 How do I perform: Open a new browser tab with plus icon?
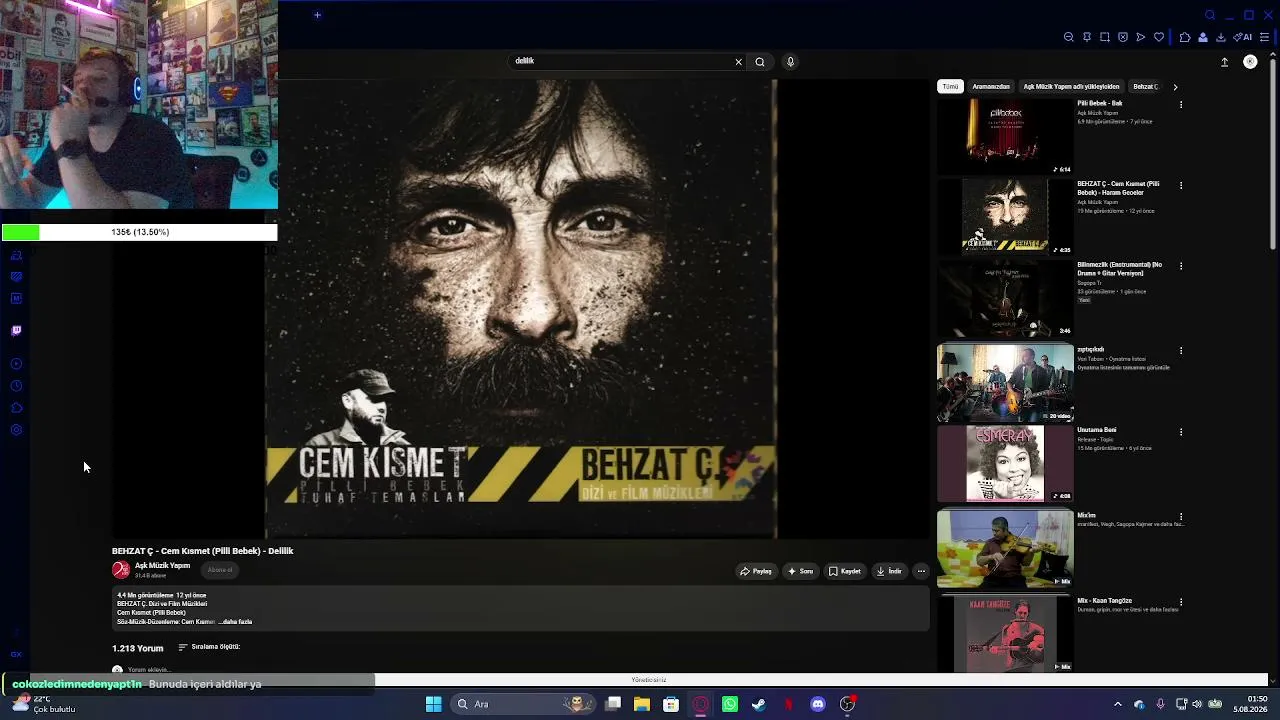tap(317, 15)
